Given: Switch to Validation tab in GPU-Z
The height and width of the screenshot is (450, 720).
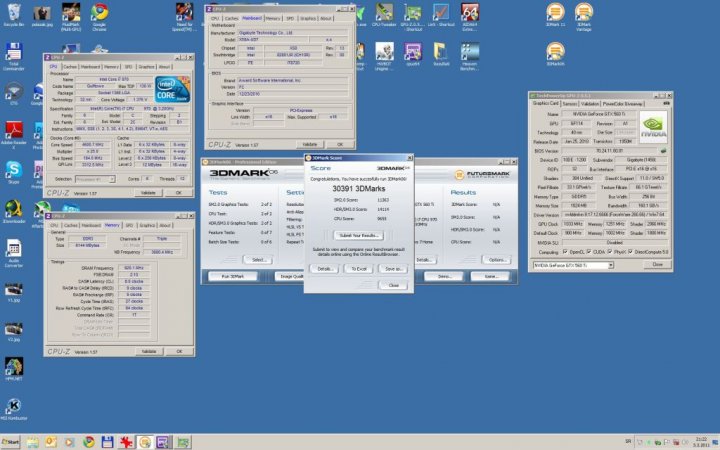Looking at the screenshot, I should (x=590, y=104).
